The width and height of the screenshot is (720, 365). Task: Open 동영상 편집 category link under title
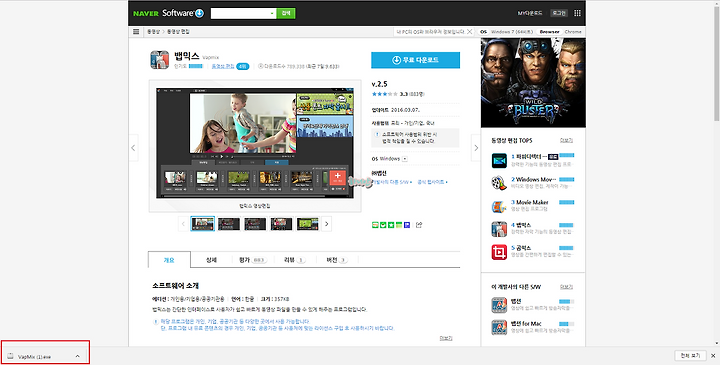coord(223,66)
